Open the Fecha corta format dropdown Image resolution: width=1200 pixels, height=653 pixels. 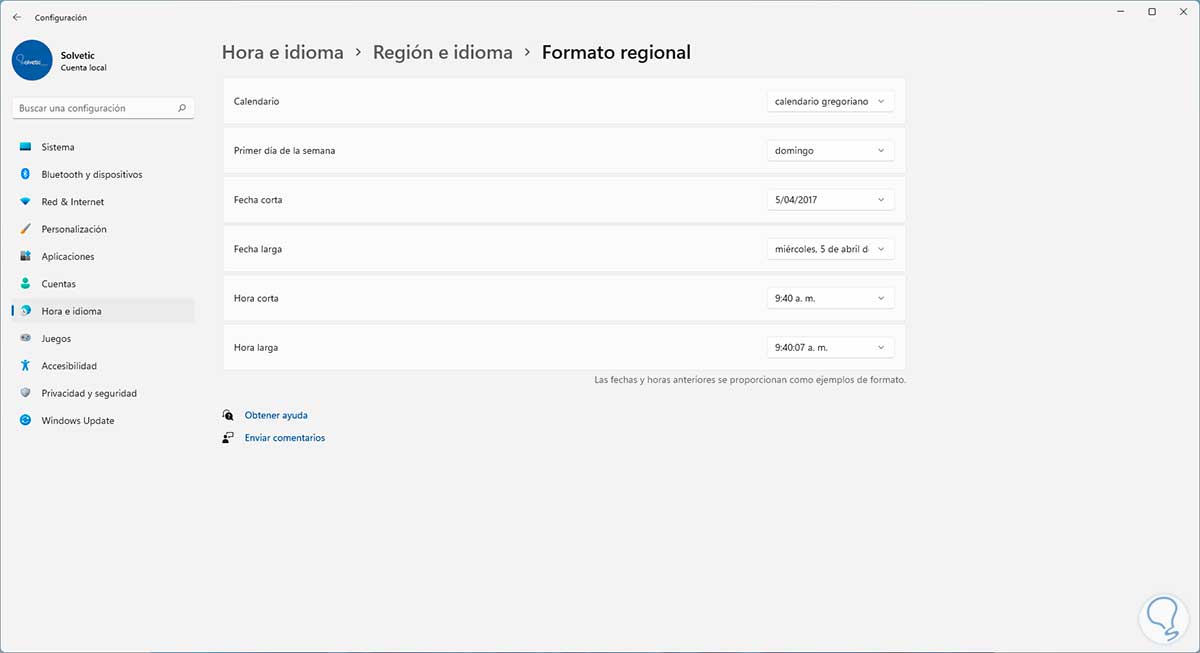tap(830, 199)
